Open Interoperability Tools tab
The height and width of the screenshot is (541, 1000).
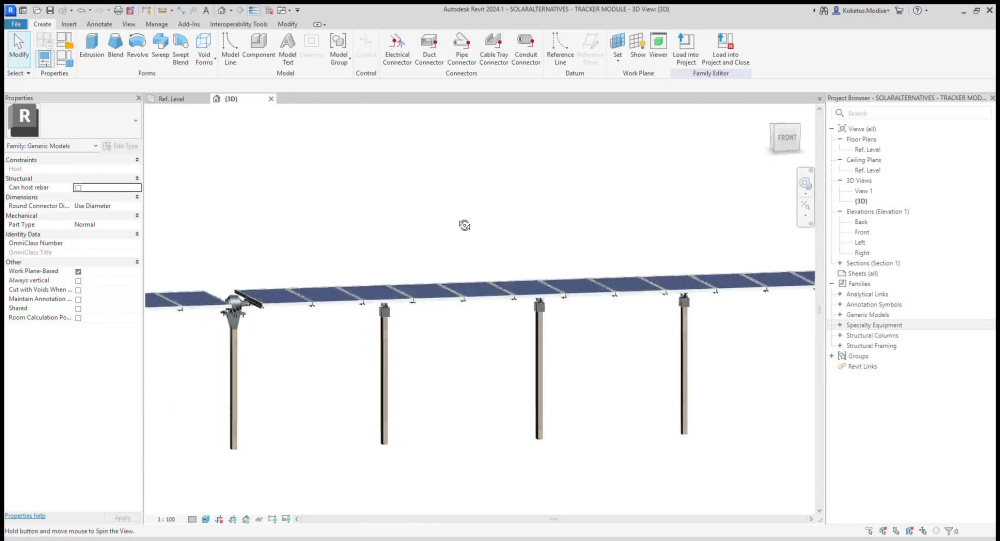(239, 24)
